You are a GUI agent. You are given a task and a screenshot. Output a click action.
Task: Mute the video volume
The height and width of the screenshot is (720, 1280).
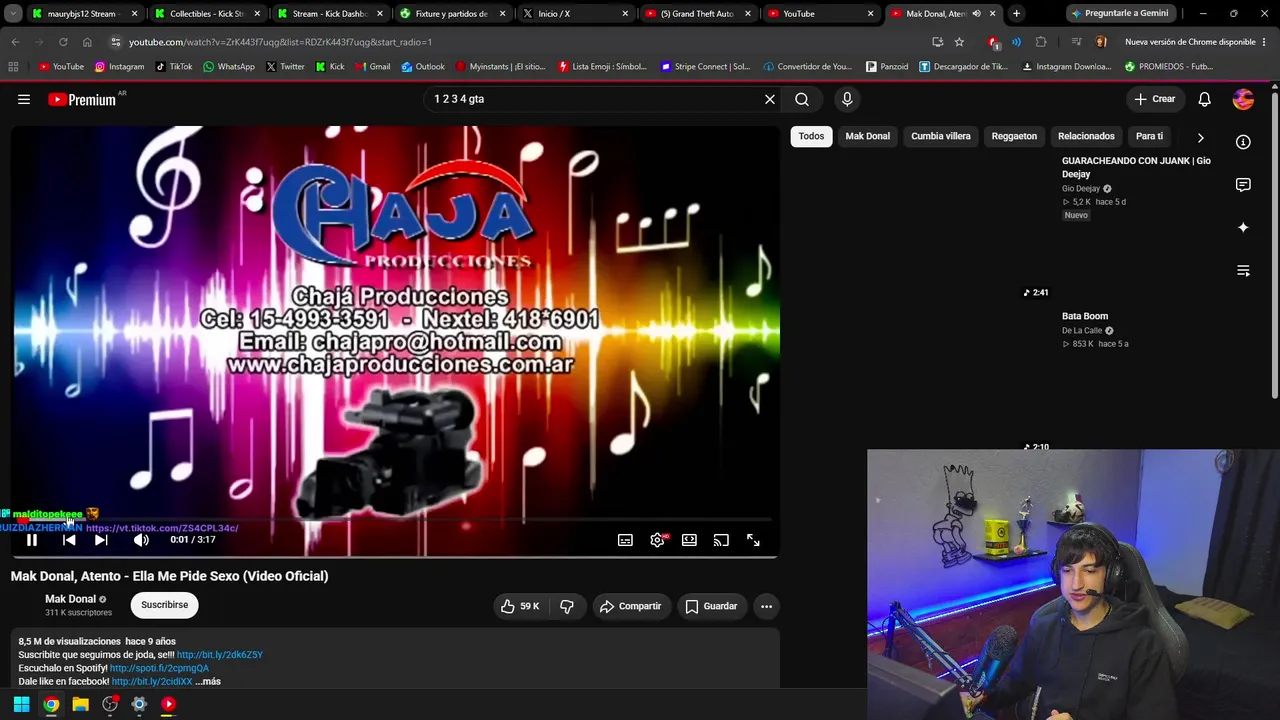(141, 540)
